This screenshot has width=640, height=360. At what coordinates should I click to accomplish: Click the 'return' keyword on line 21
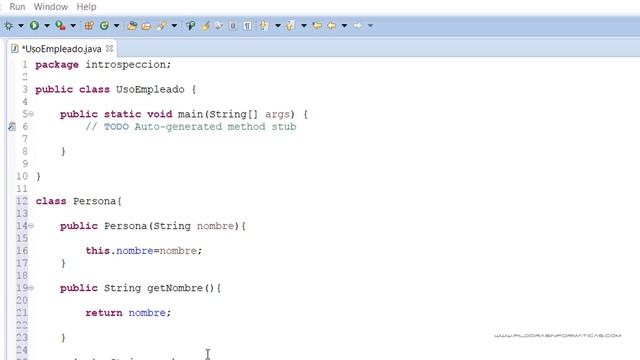[x=104, y=313]
